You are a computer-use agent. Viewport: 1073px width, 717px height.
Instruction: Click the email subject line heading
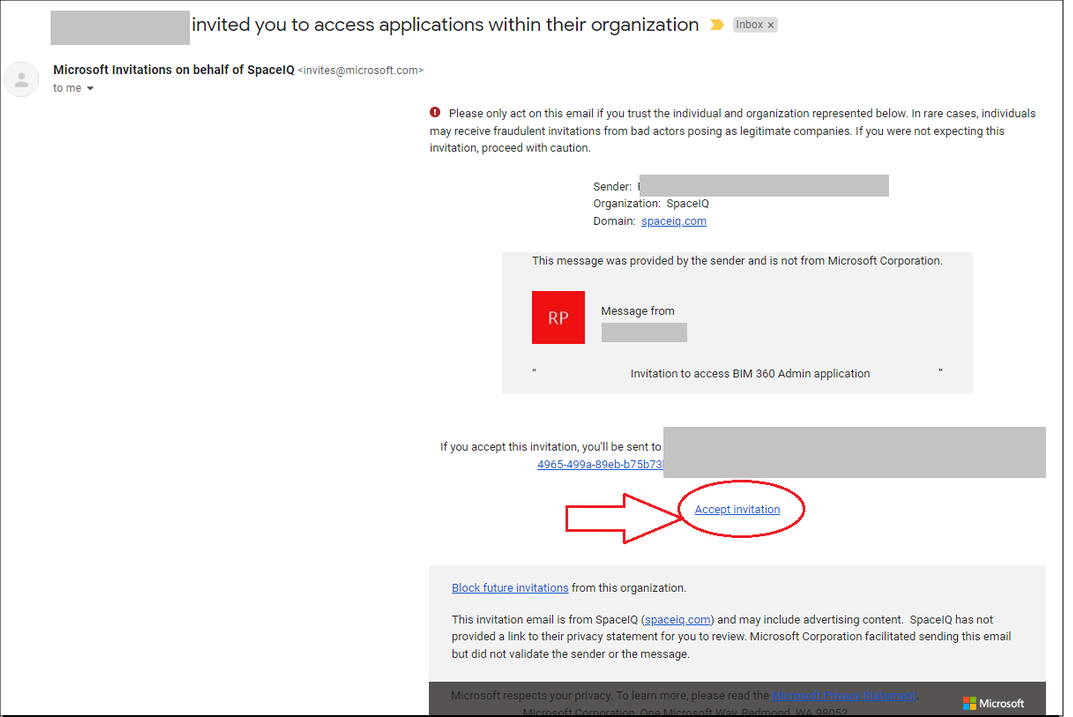[445, 25]
